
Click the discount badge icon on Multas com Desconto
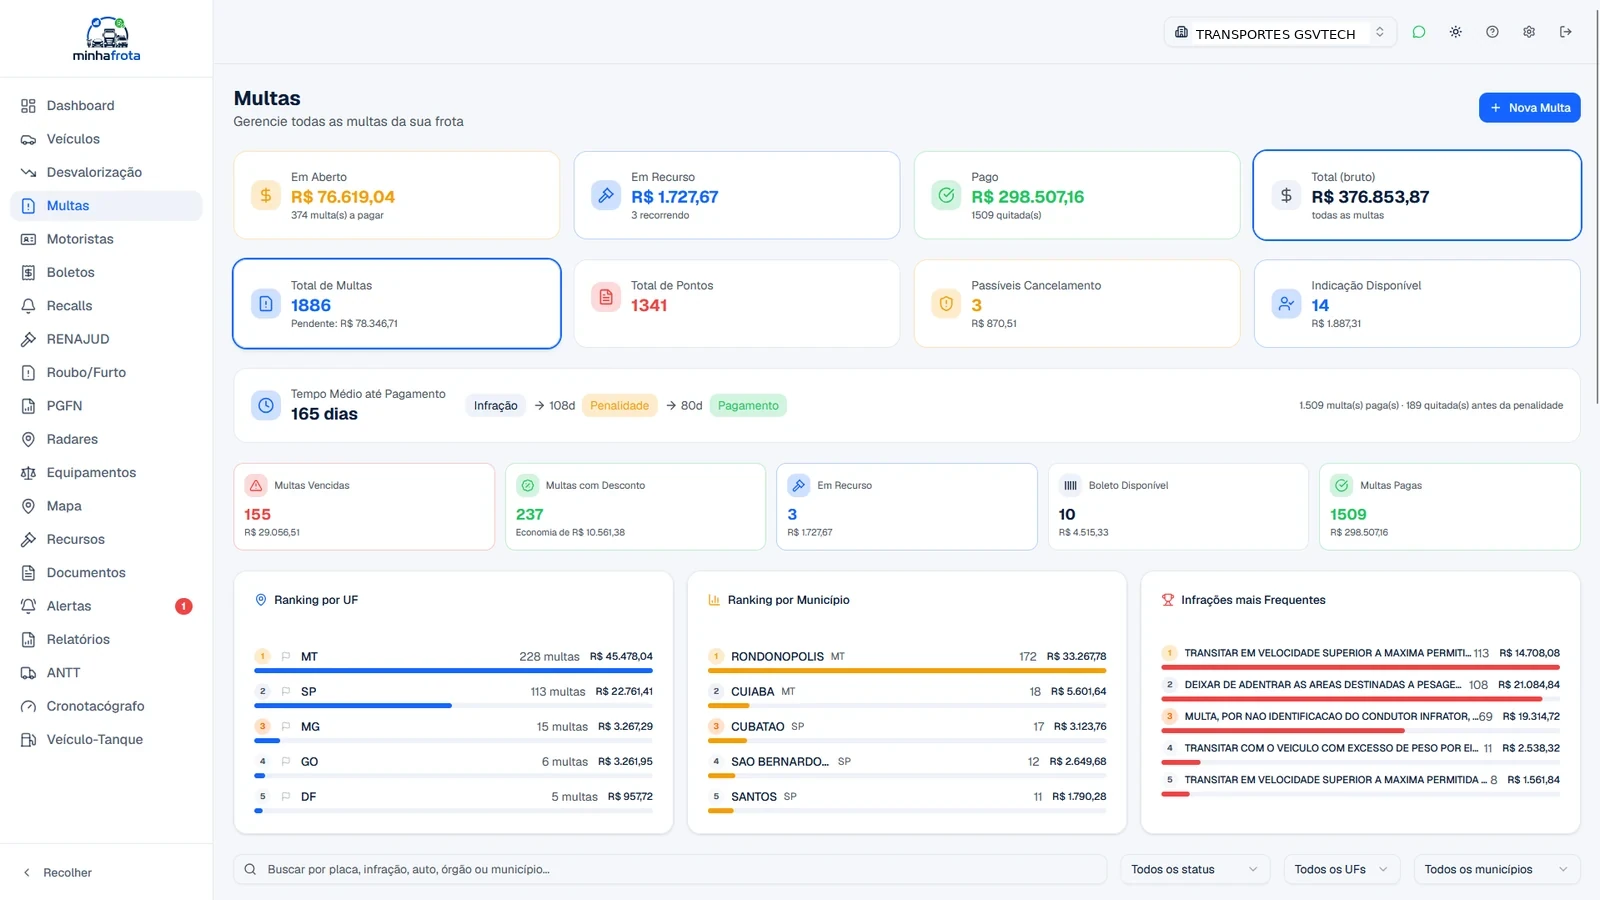[x=527, y=485]
